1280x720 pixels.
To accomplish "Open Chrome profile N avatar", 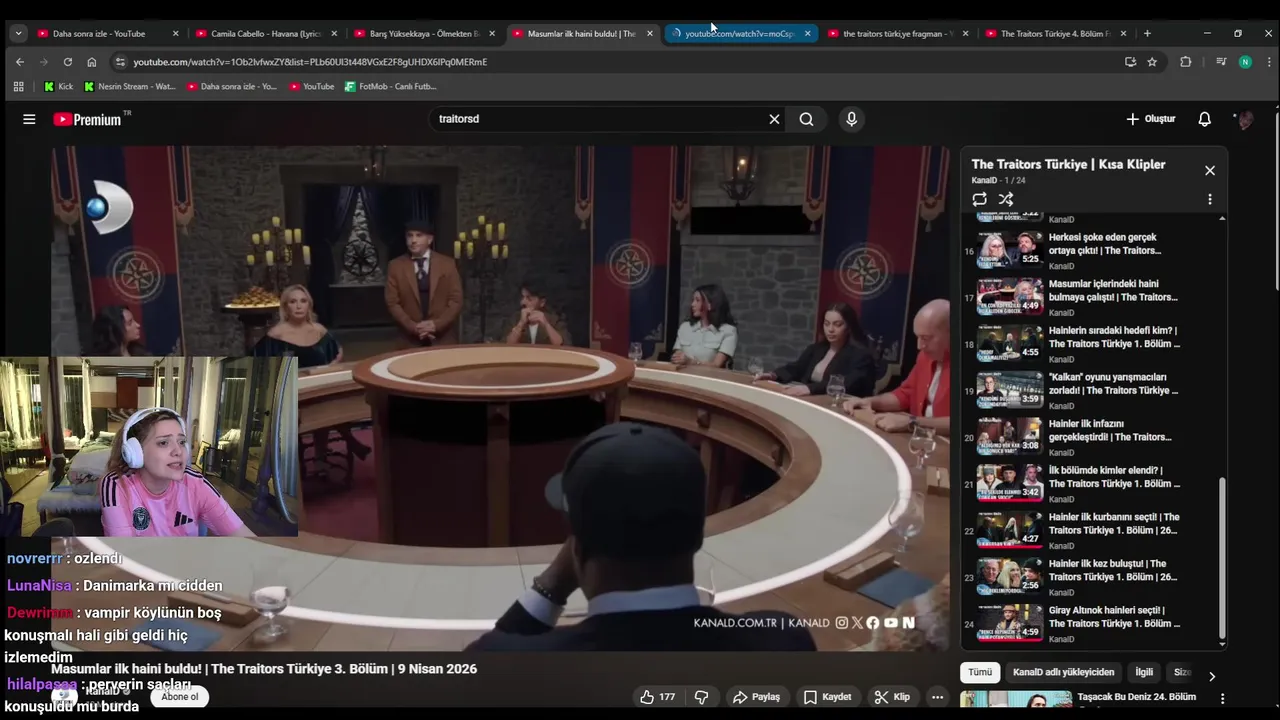I will pyautogui.click(x=1245, y=62).
